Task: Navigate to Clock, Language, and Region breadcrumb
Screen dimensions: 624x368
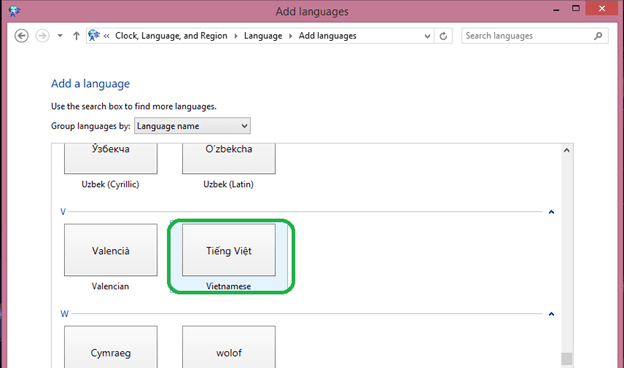Action: click(171, 36)
